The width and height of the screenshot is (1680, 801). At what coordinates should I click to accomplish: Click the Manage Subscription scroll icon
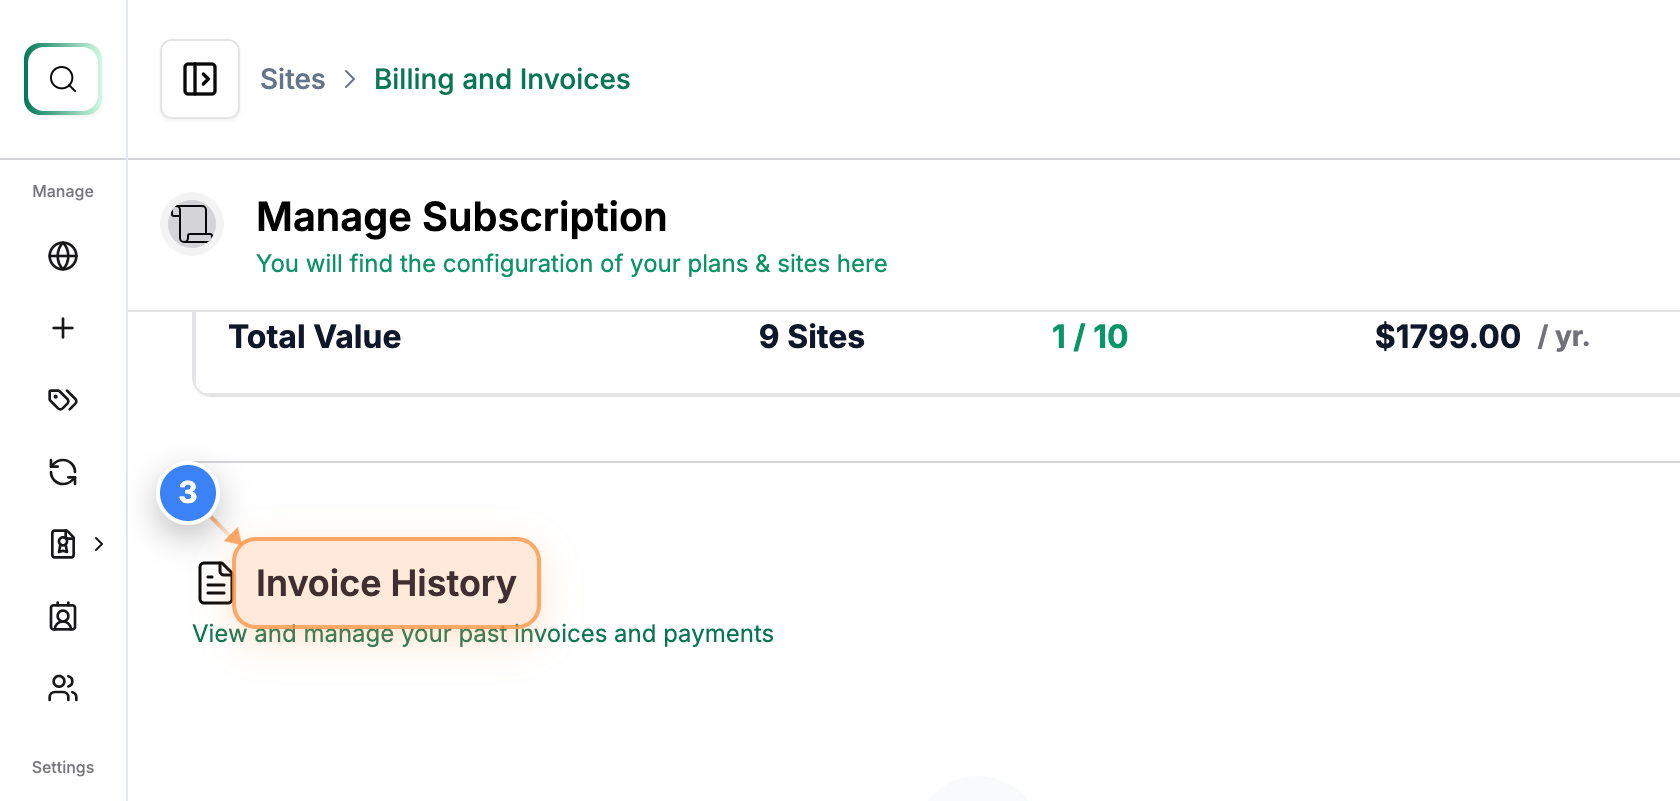click(x=191, y=223)
